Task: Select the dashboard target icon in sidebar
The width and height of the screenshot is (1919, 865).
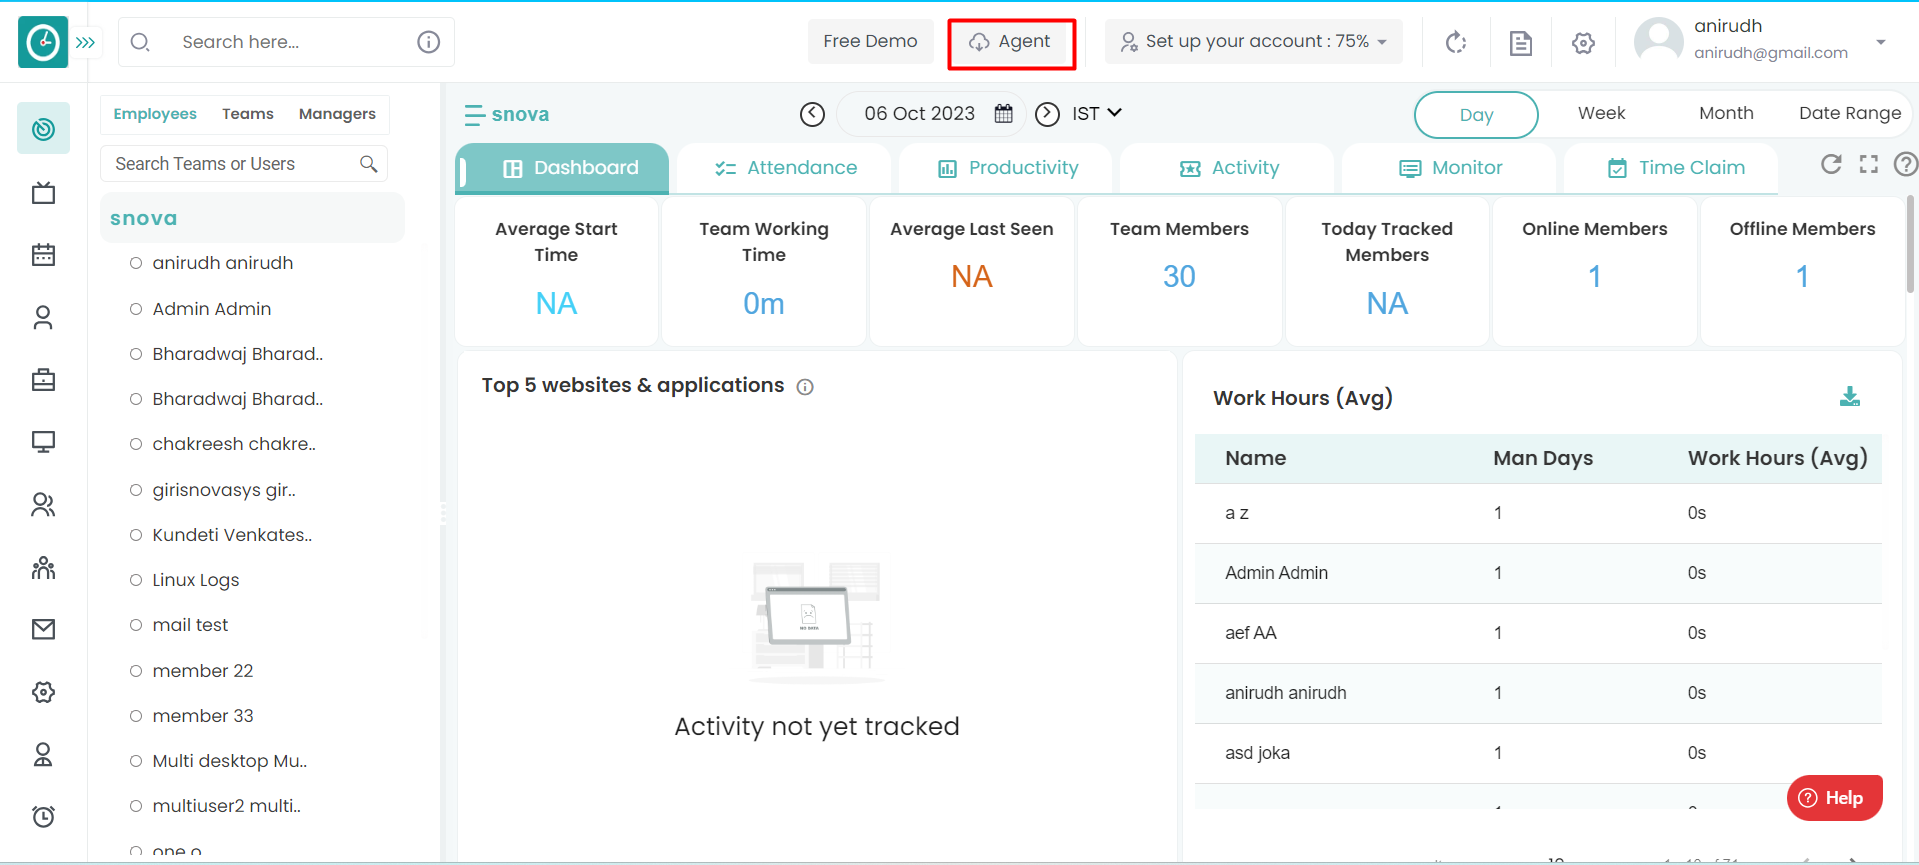Action: point(43,128)
